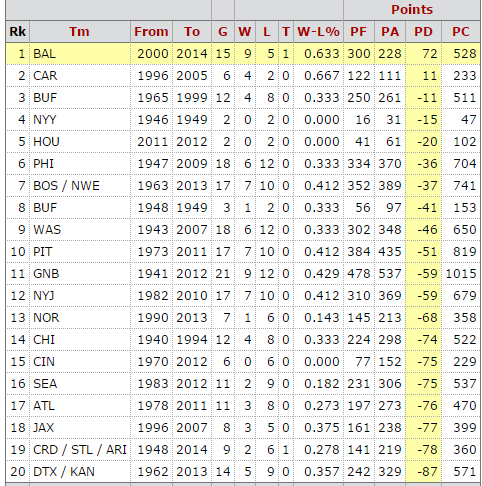482x486 pixels.
Task: Select the BAL team cell
Action: (80, 54)
